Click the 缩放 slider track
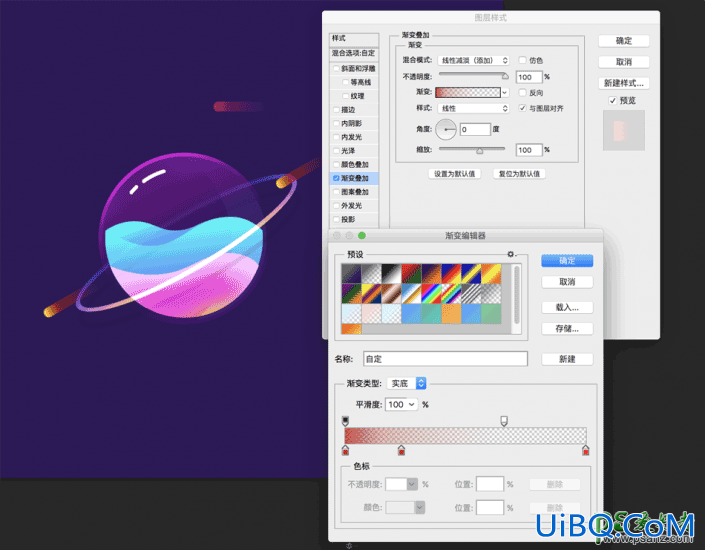 (472, 149)
